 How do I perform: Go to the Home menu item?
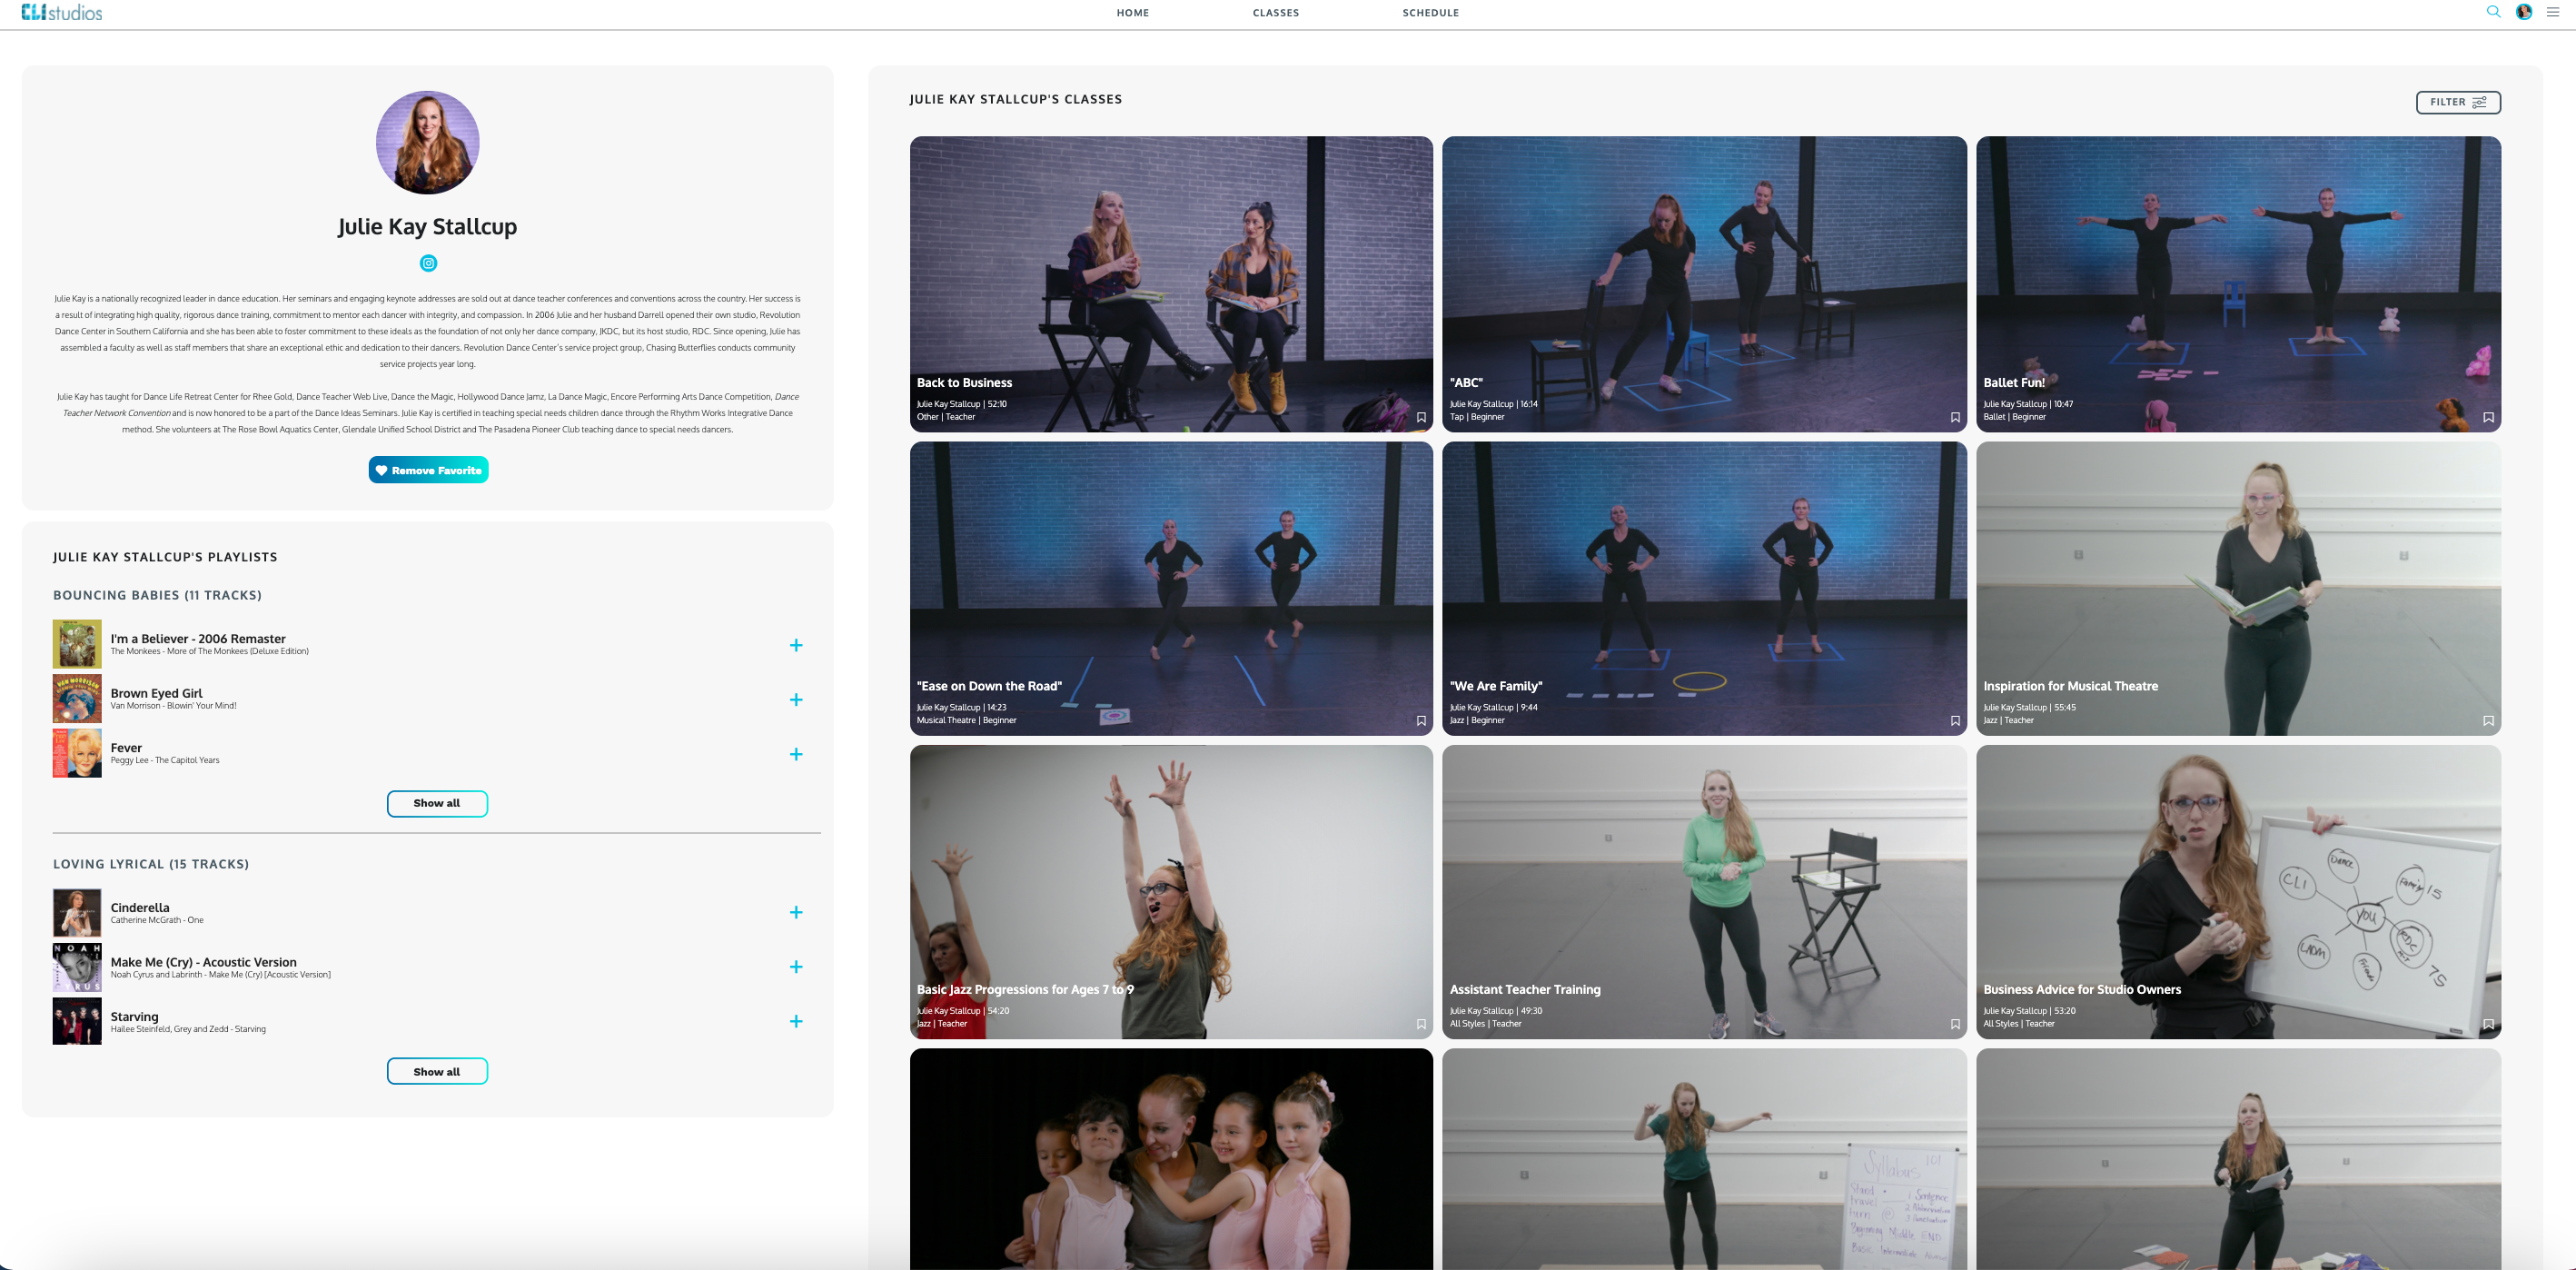tap(1133, 13)
